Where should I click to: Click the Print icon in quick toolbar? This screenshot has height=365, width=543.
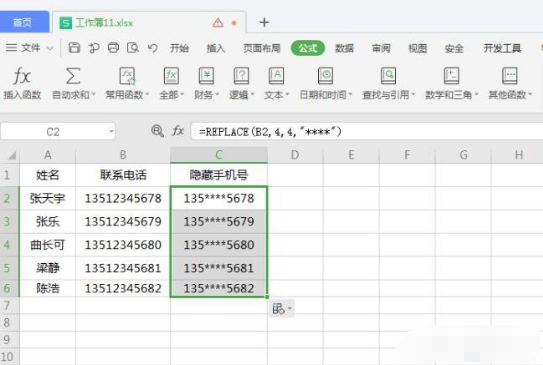click(113, 48)
